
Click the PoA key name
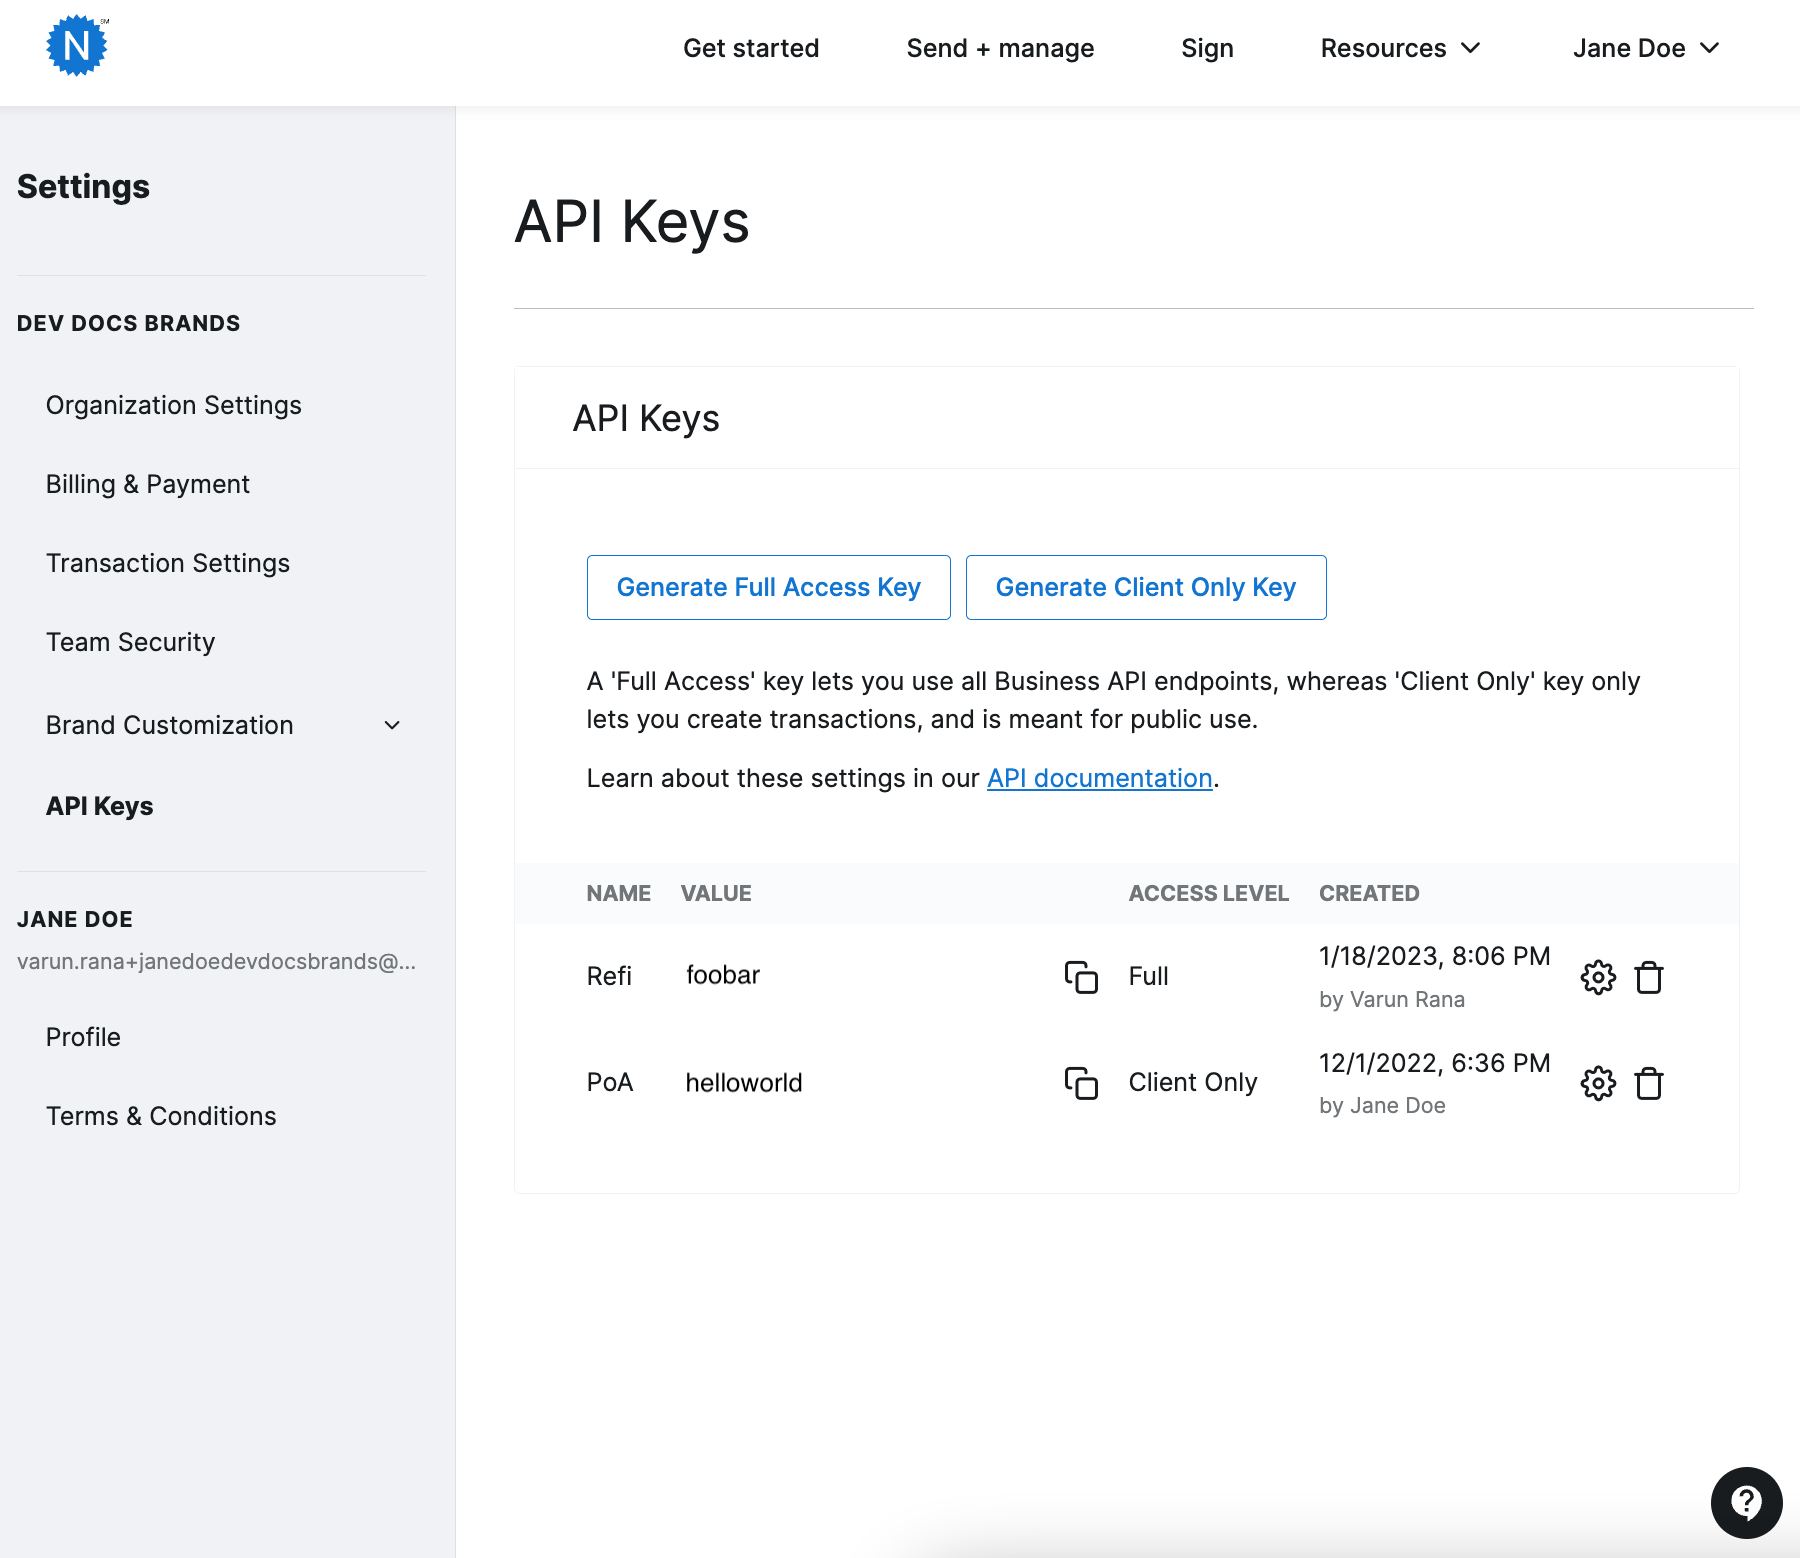click(x=610, y=1082)
